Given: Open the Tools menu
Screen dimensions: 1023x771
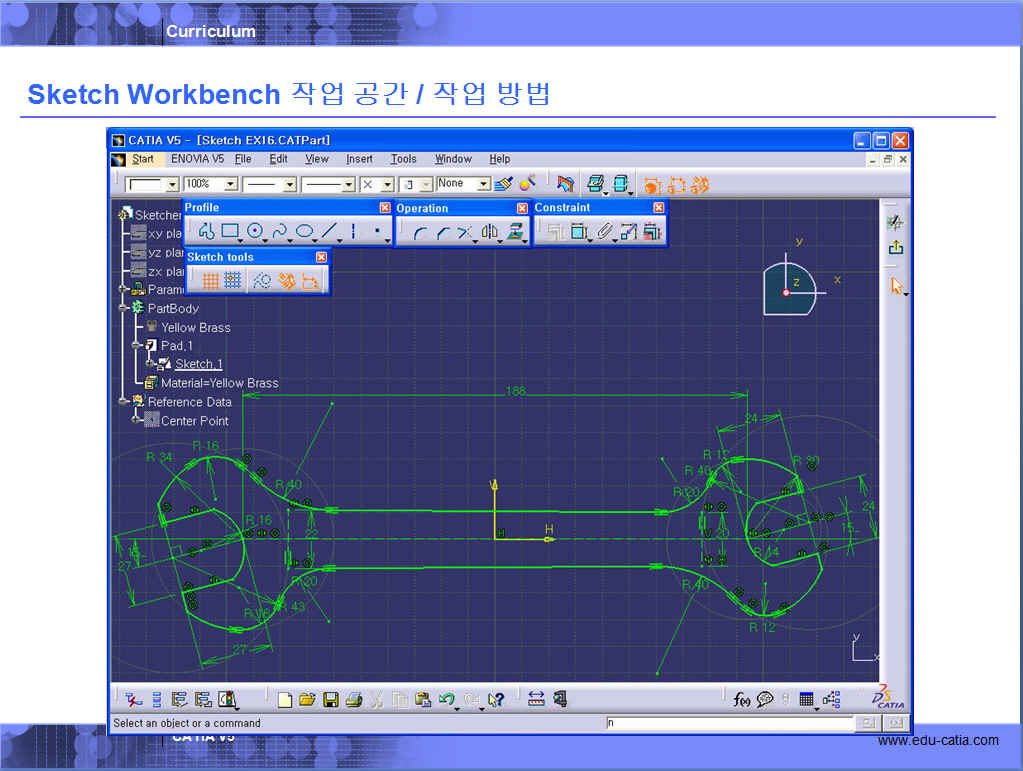Looking at the screenshot, I should 403,159.
